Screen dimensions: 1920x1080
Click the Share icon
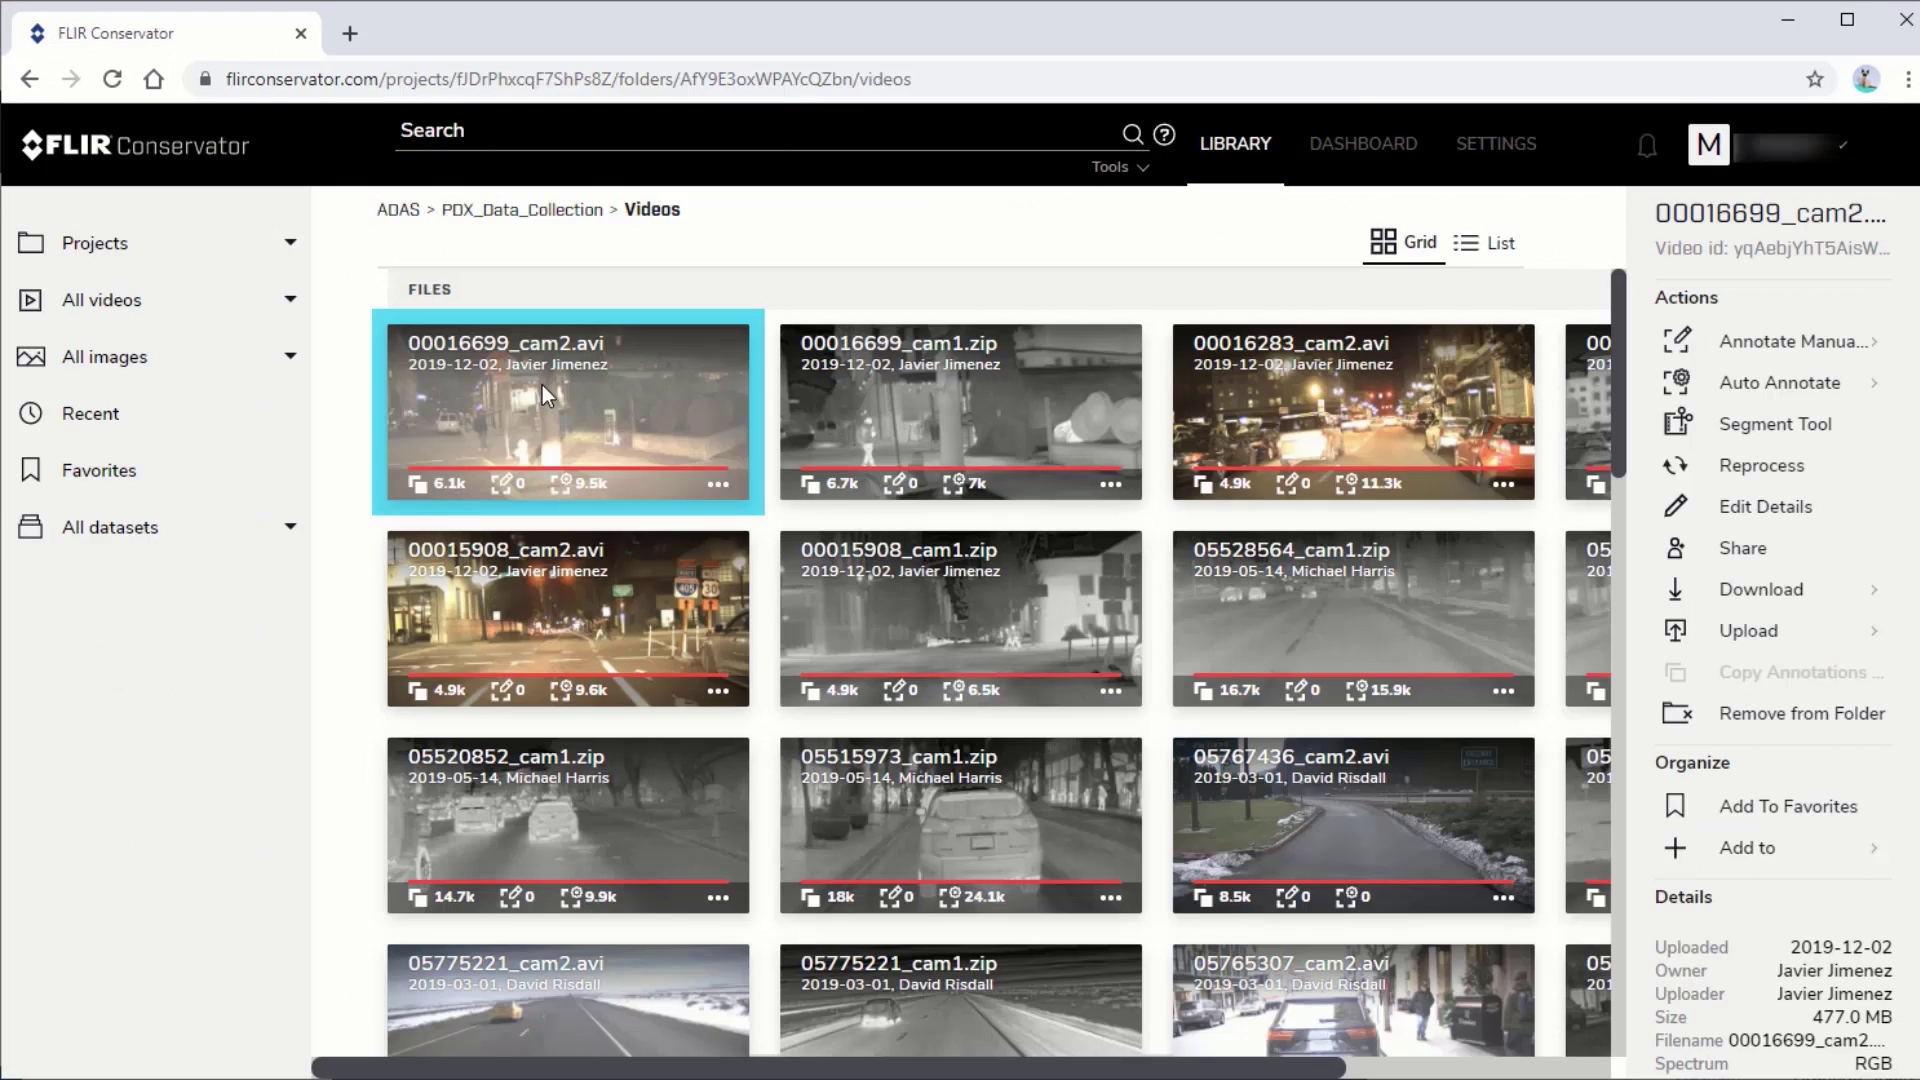pyautogui.click(x=1676, y=547)
